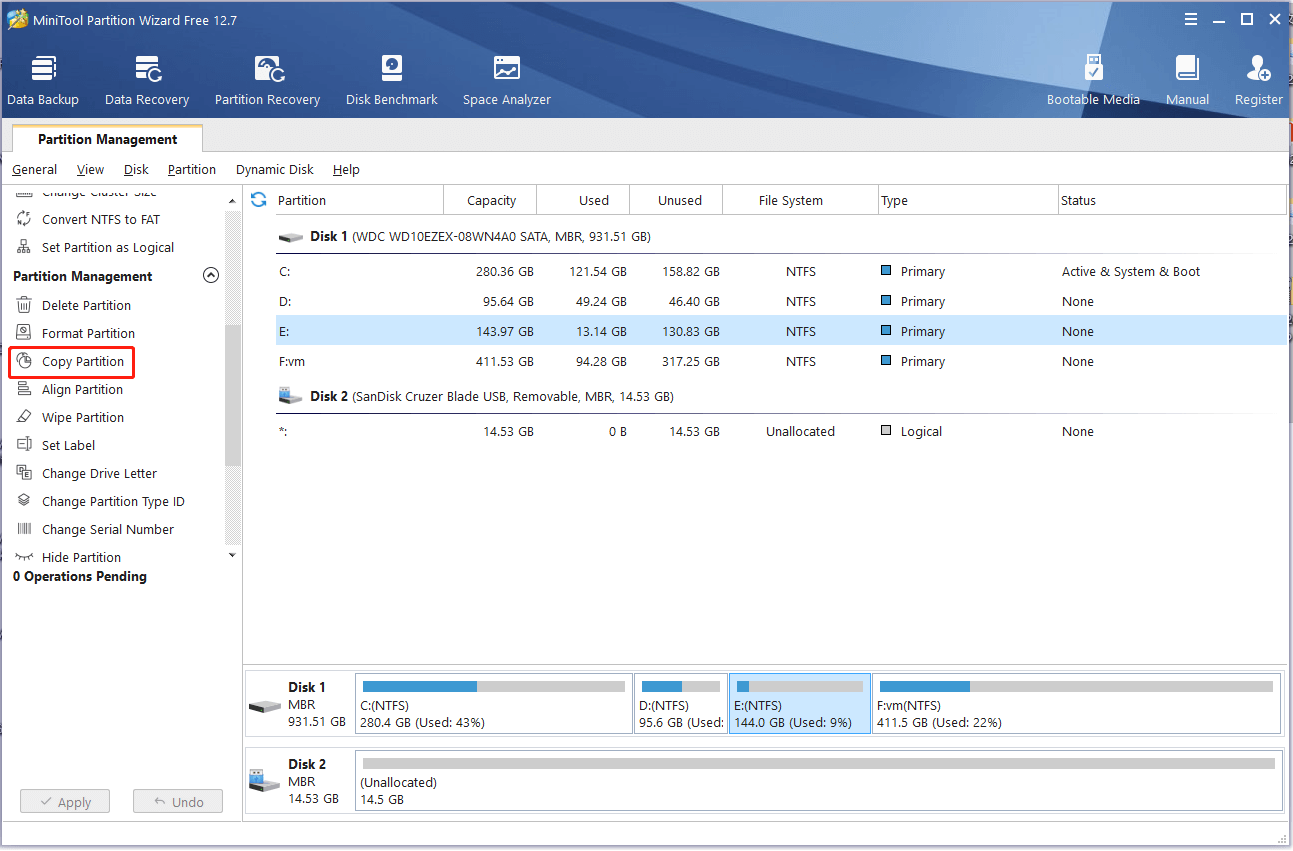Collapse the Partition Management section

(x=211, y=276)
